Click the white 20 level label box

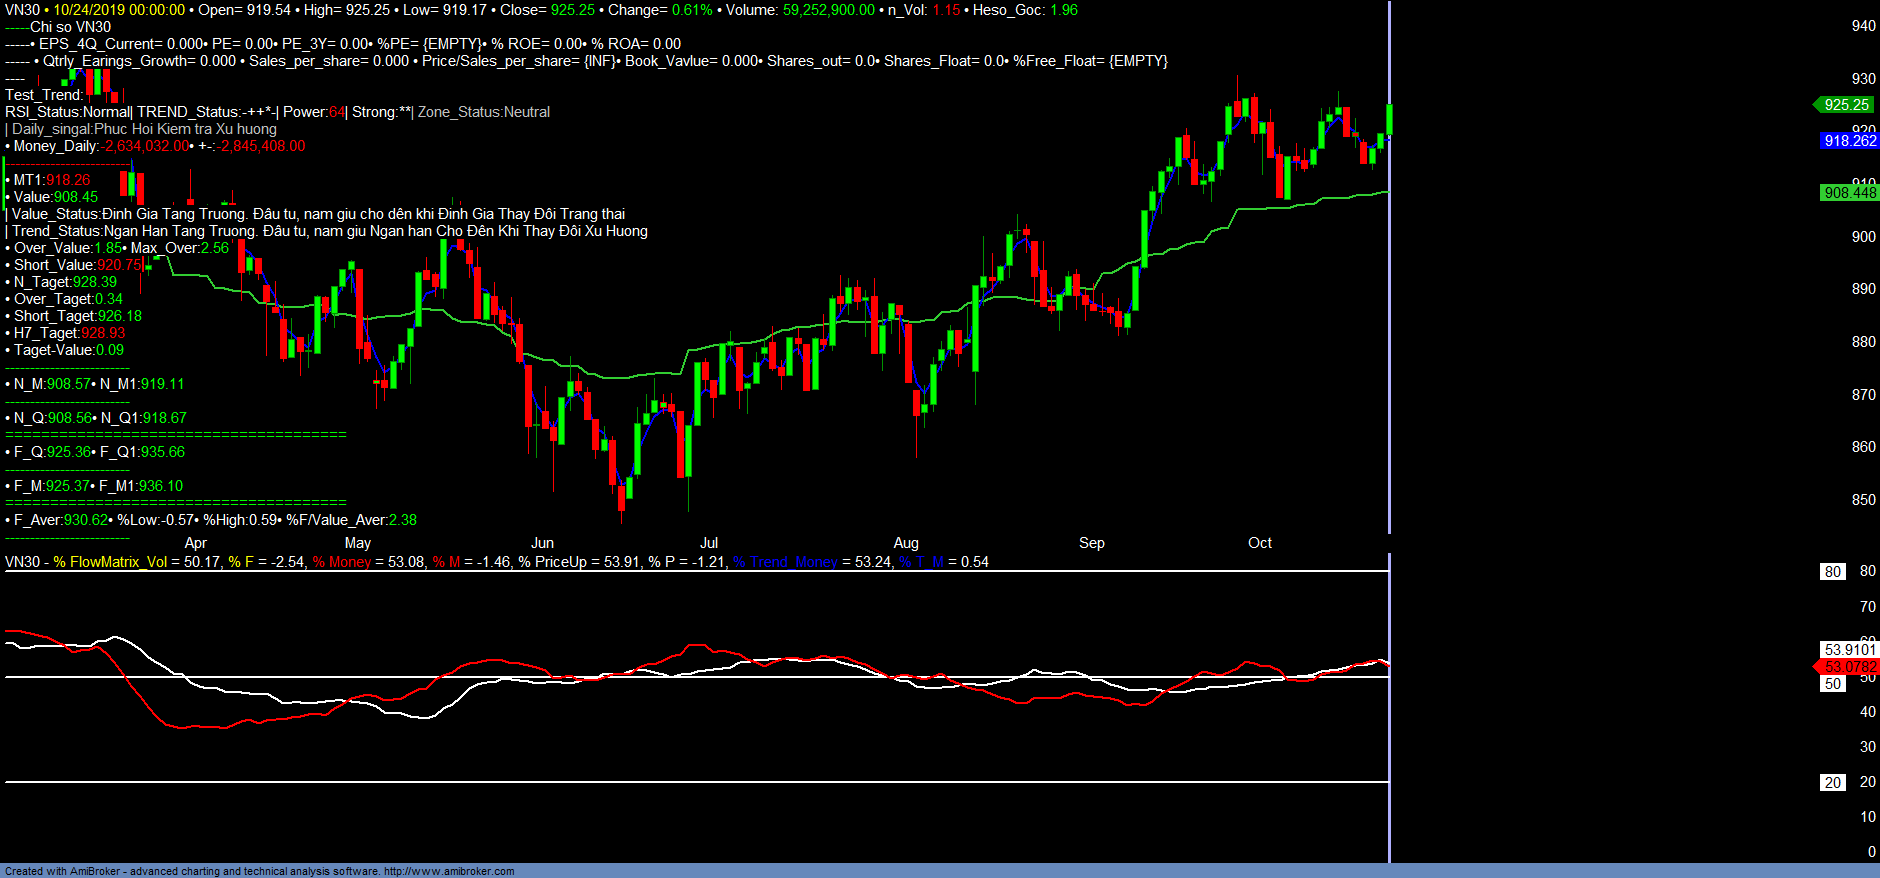[1832, 783]
